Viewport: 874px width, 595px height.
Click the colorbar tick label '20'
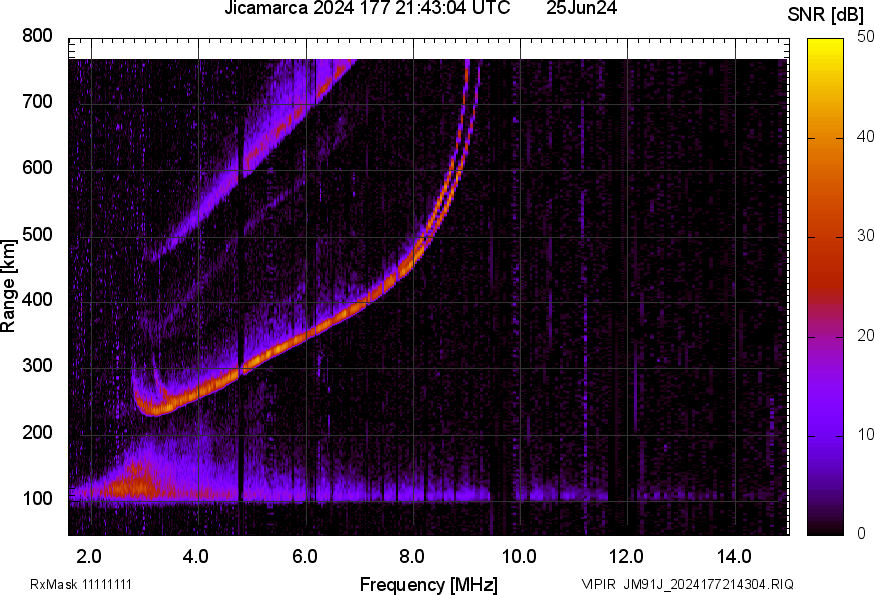[865, 335]
